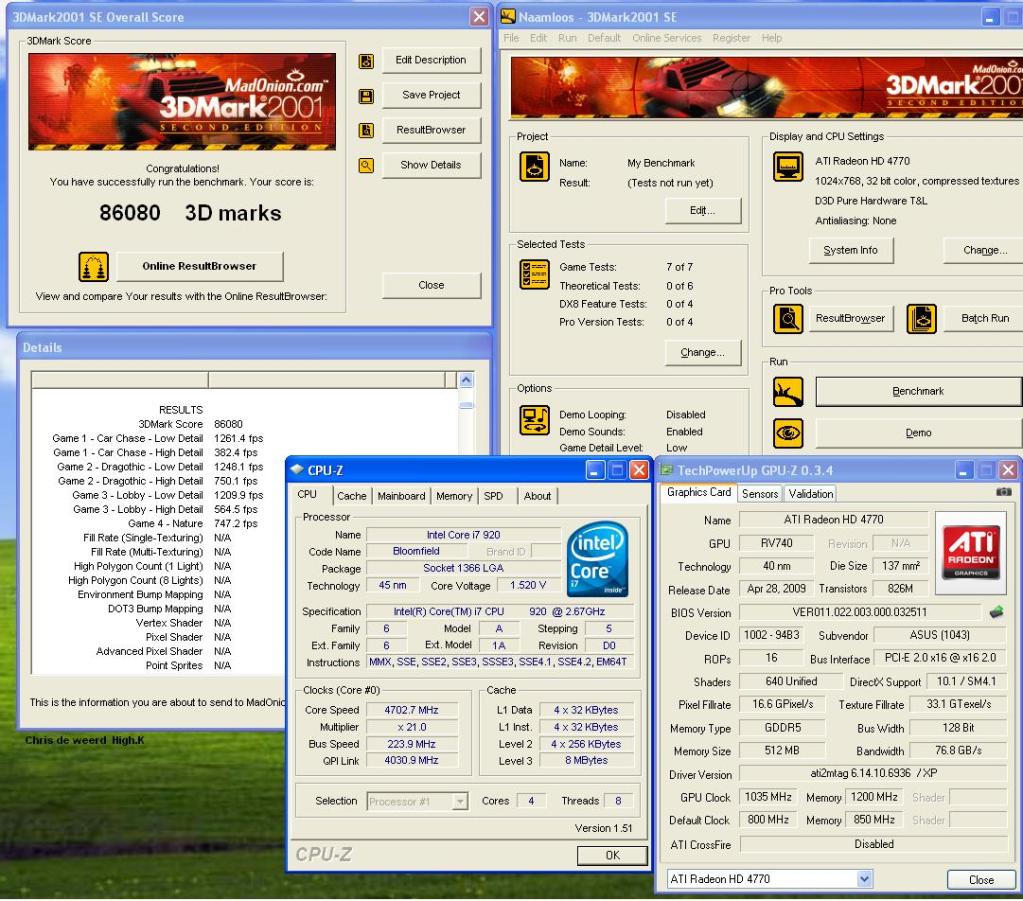The image size is (1023, 901).
Task: Click the Online ResultBrowser button
Action: [200, 266]
